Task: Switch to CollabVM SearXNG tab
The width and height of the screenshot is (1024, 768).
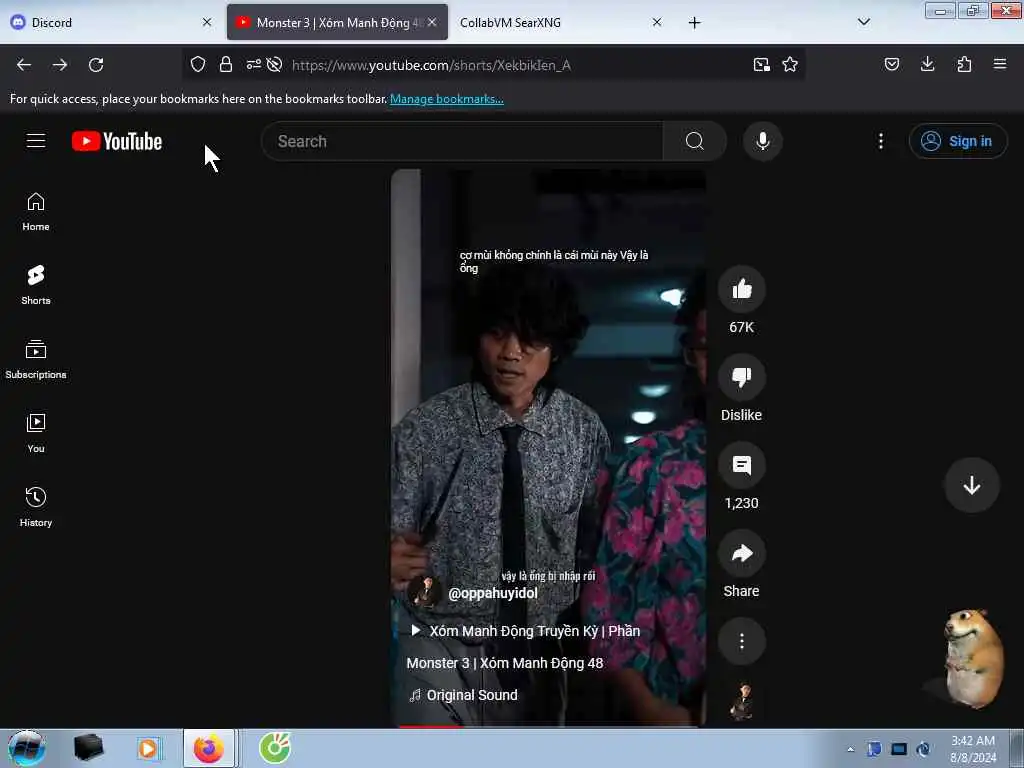Action: 555,22
